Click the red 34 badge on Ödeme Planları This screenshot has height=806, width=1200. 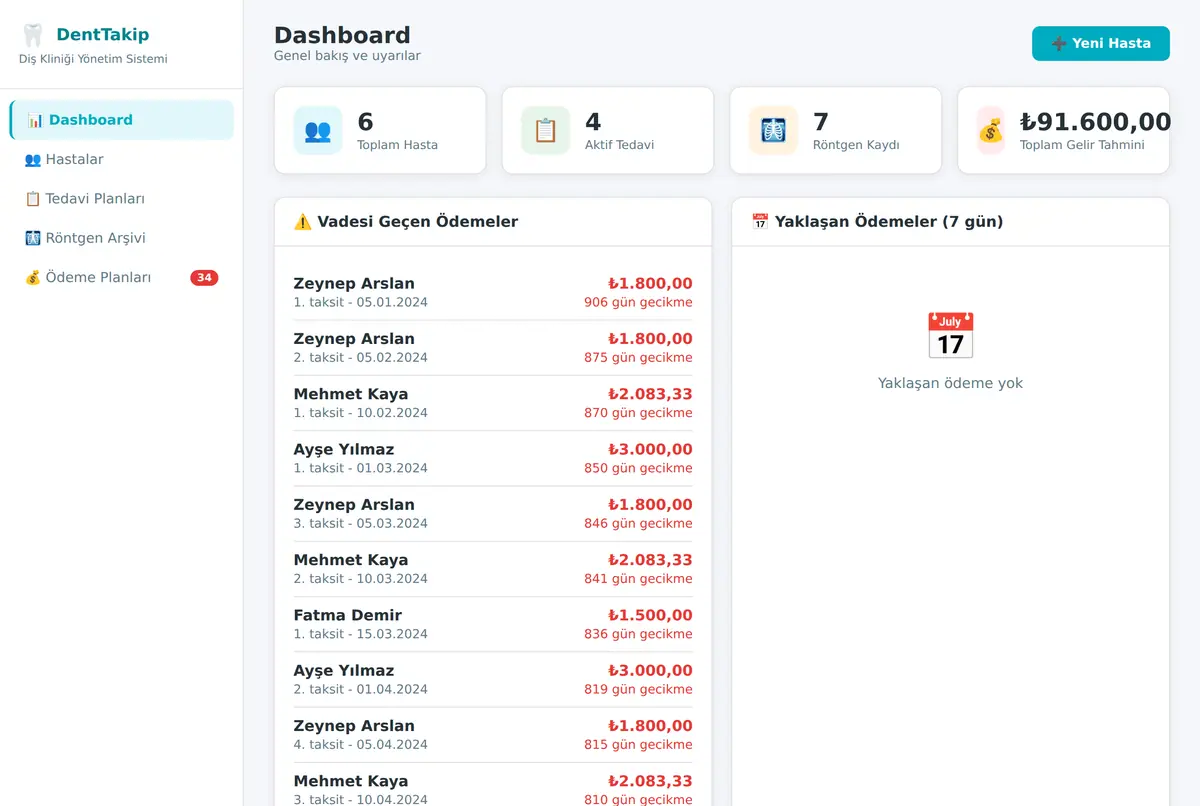(204, 278)
